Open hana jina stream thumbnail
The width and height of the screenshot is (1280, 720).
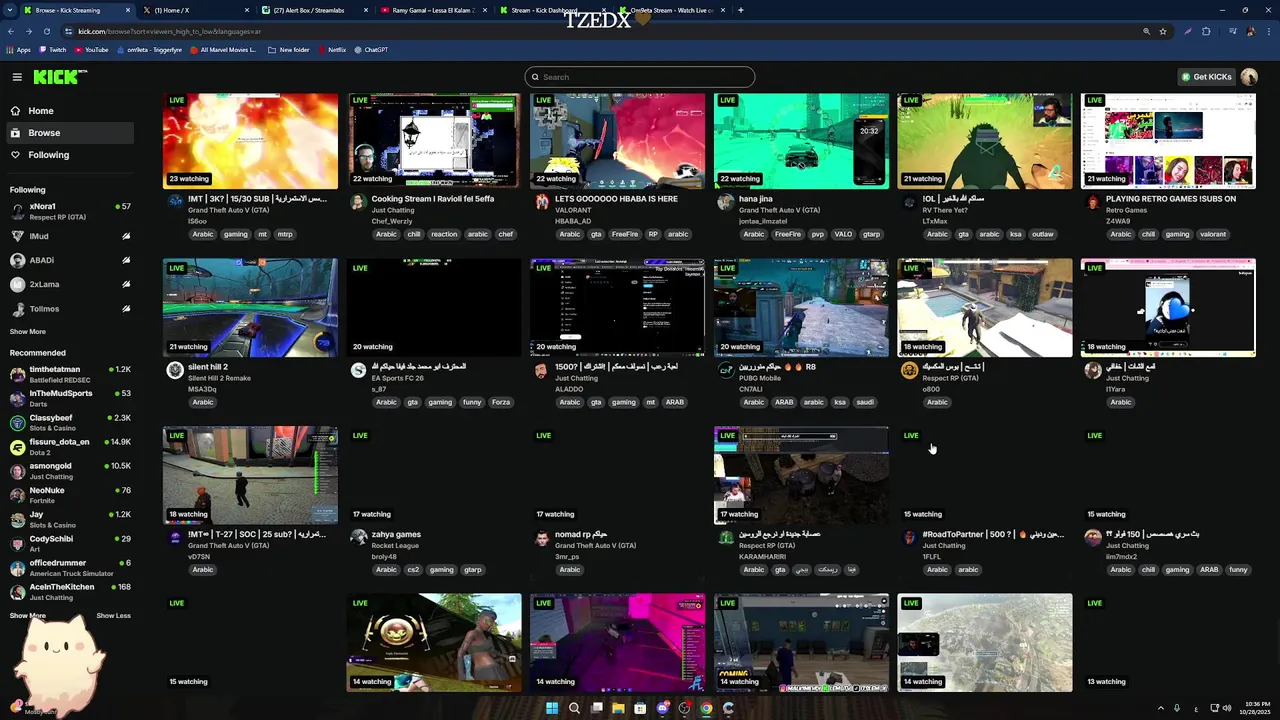click(801, 141)
